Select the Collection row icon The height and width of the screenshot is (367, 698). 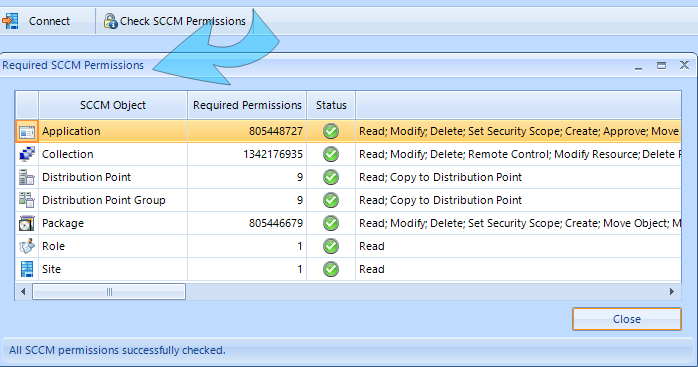(27, 154)
